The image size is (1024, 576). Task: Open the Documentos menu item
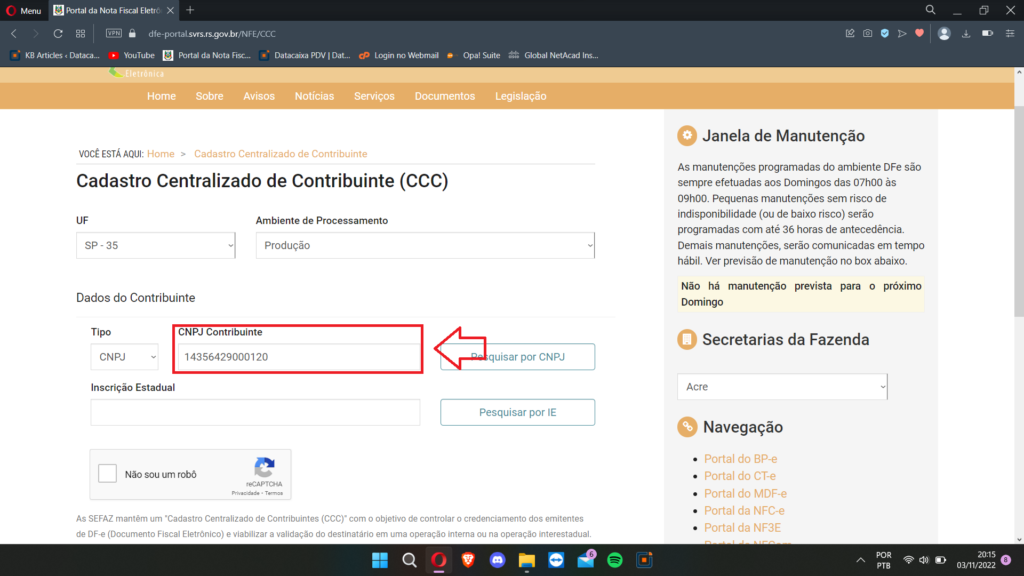pos(445,96)
